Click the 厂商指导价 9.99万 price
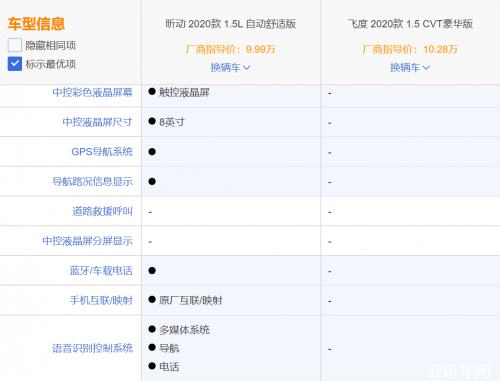 tap(231, 49)
